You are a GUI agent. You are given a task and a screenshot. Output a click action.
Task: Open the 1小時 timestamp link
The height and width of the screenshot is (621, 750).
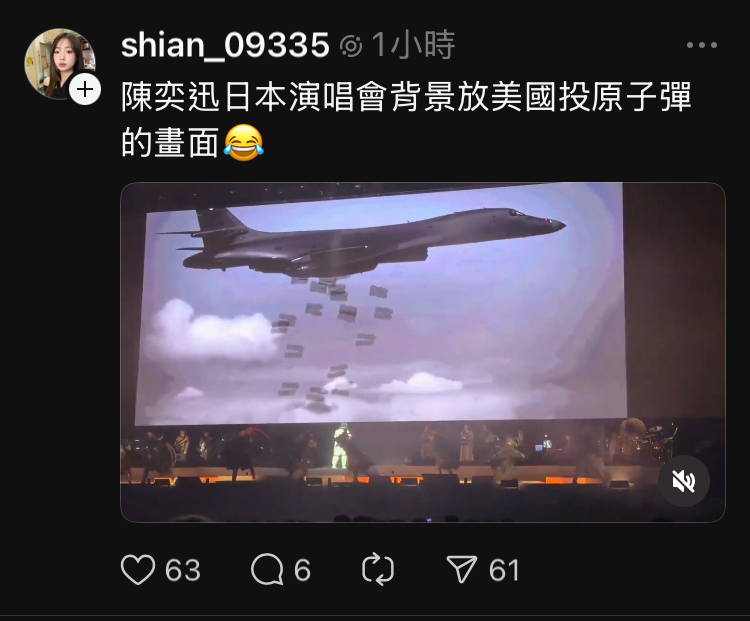pos(413,45)
